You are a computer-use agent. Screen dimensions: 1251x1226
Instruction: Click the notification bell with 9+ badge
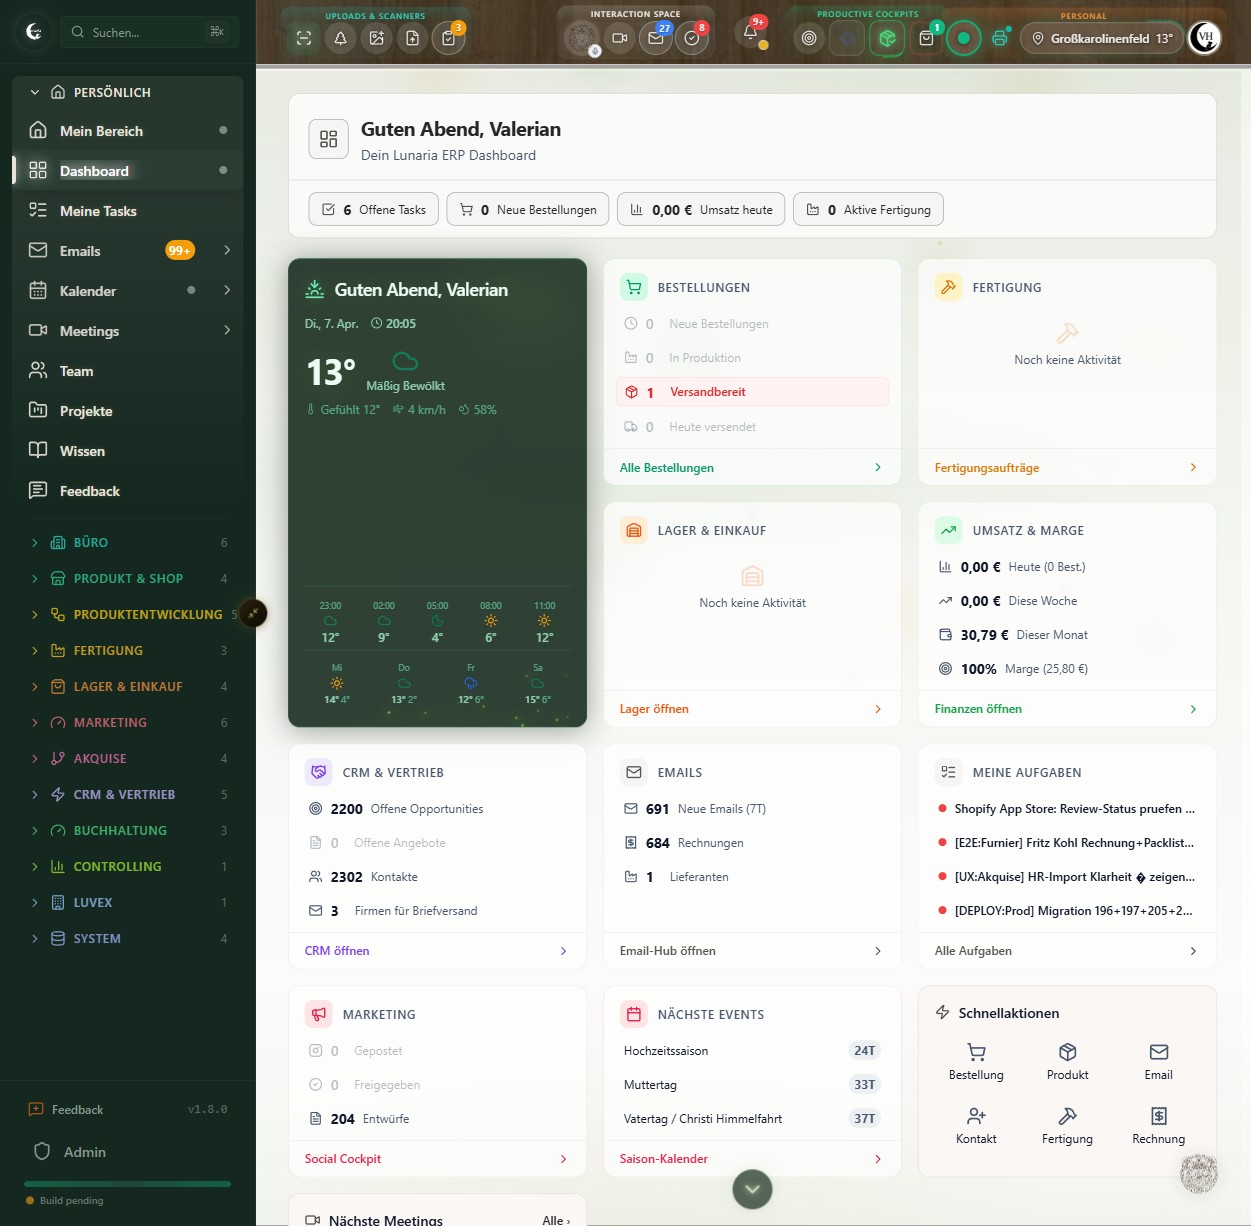(x=750, y=33)
